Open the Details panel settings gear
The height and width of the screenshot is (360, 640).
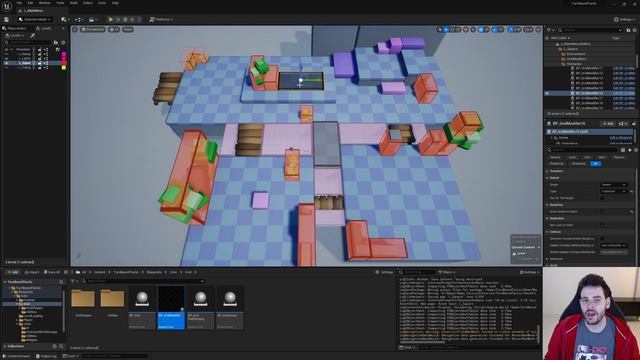[x=635, y=150]
